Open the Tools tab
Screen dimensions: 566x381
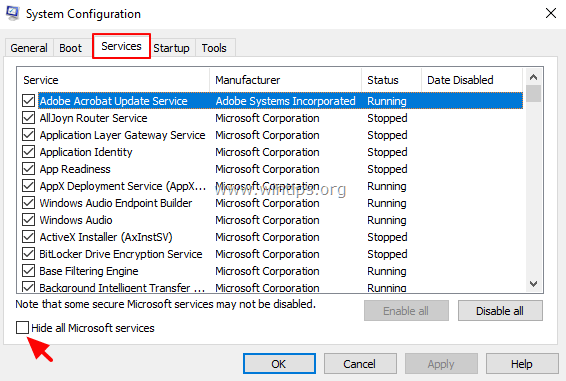click(x=214, y=48)
